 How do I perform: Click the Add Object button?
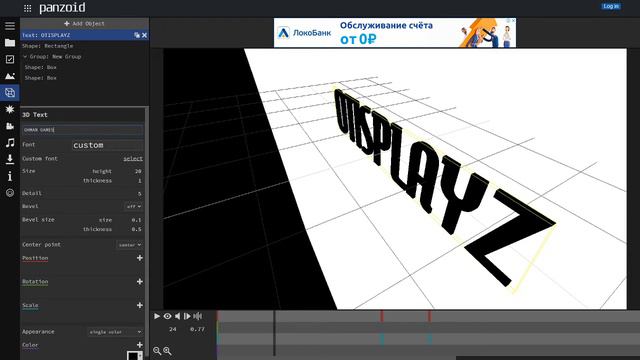(84, 24)
